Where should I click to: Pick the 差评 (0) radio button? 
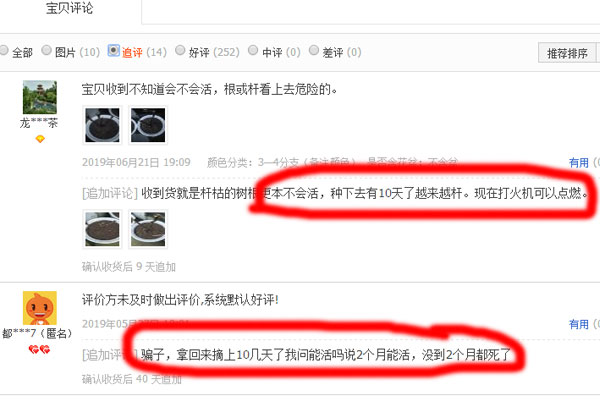(x=314, y=50)
